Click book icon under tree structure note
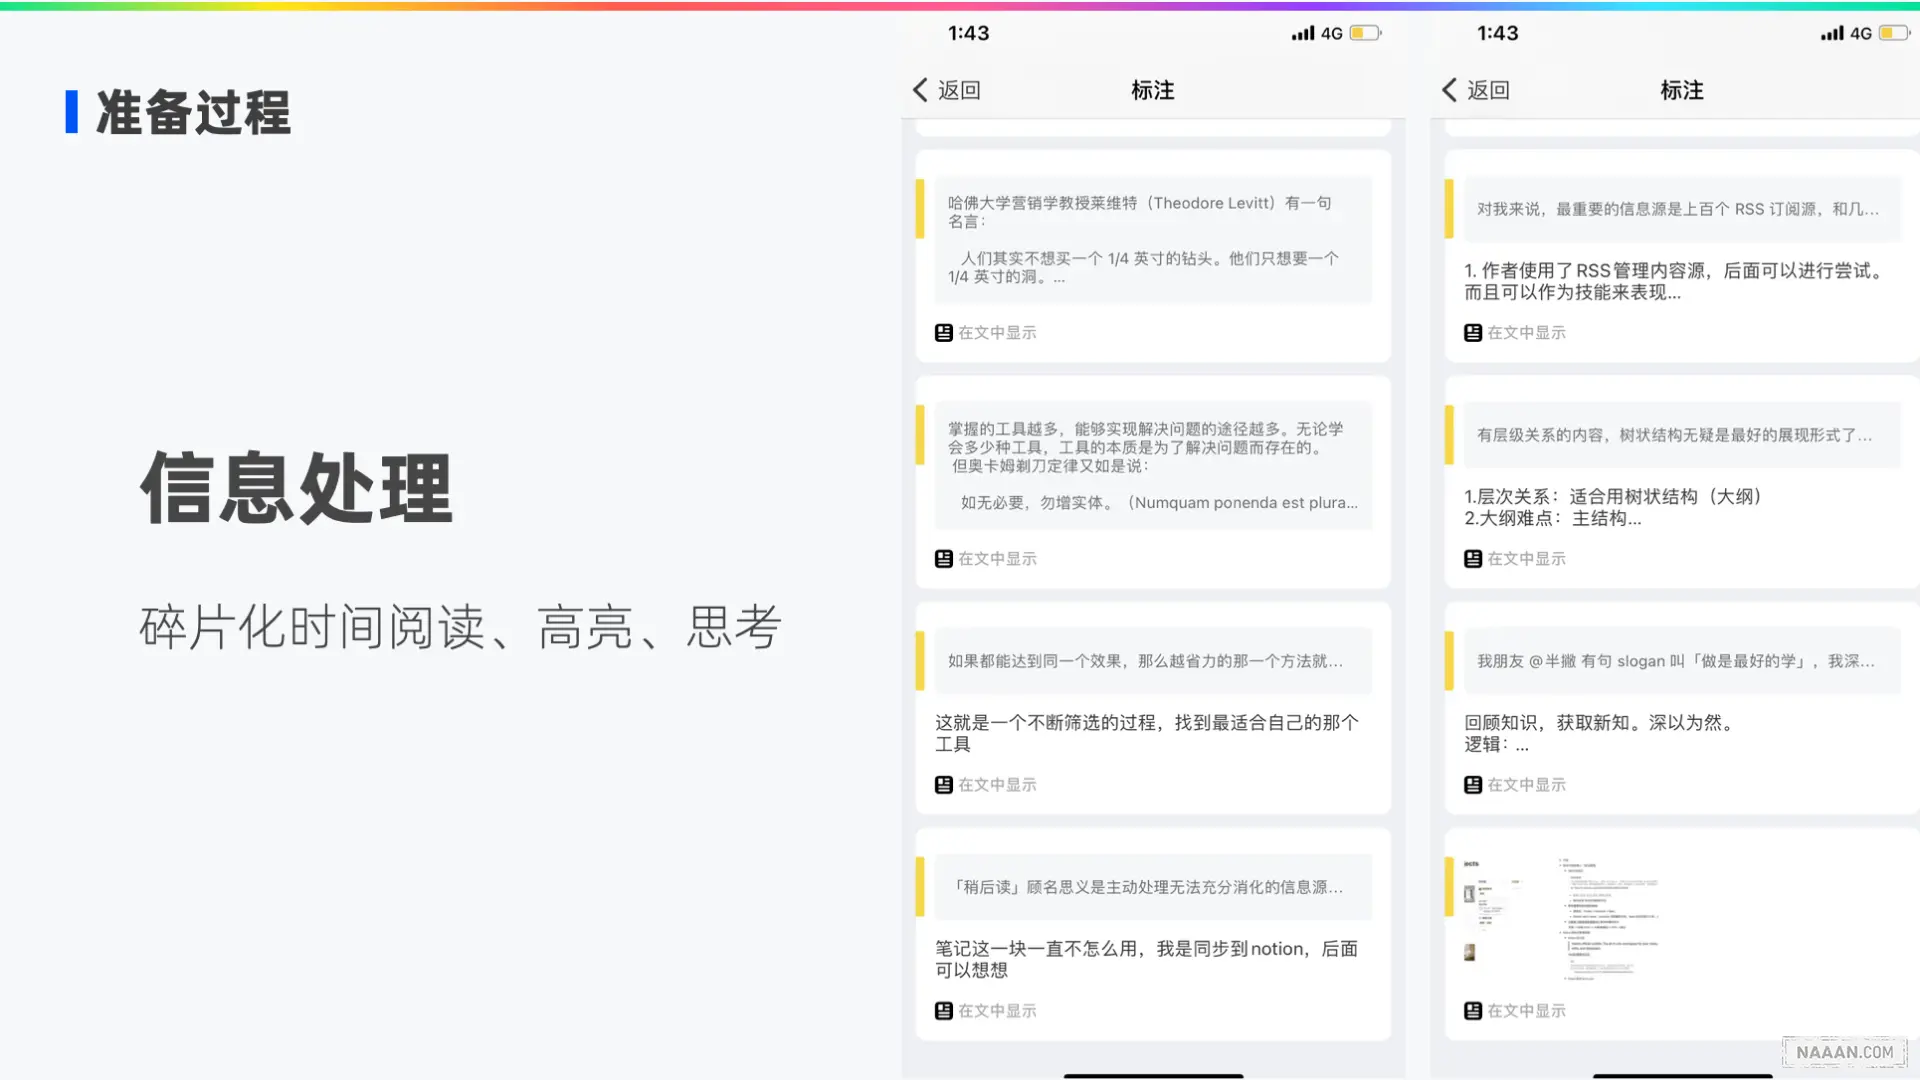The height and width of the screenshot is (1080, 1920). coord(1472,559)
